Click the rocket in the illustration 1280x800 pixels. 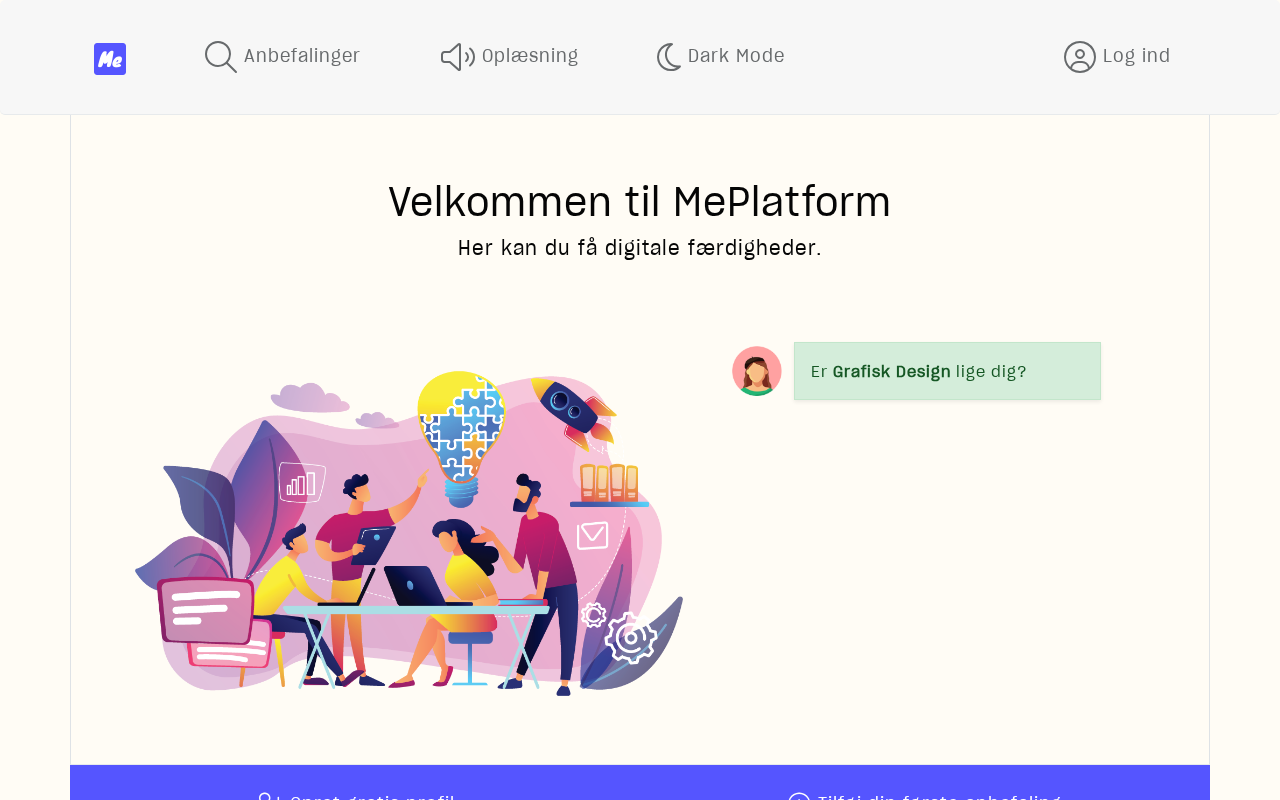pos(573,411)
